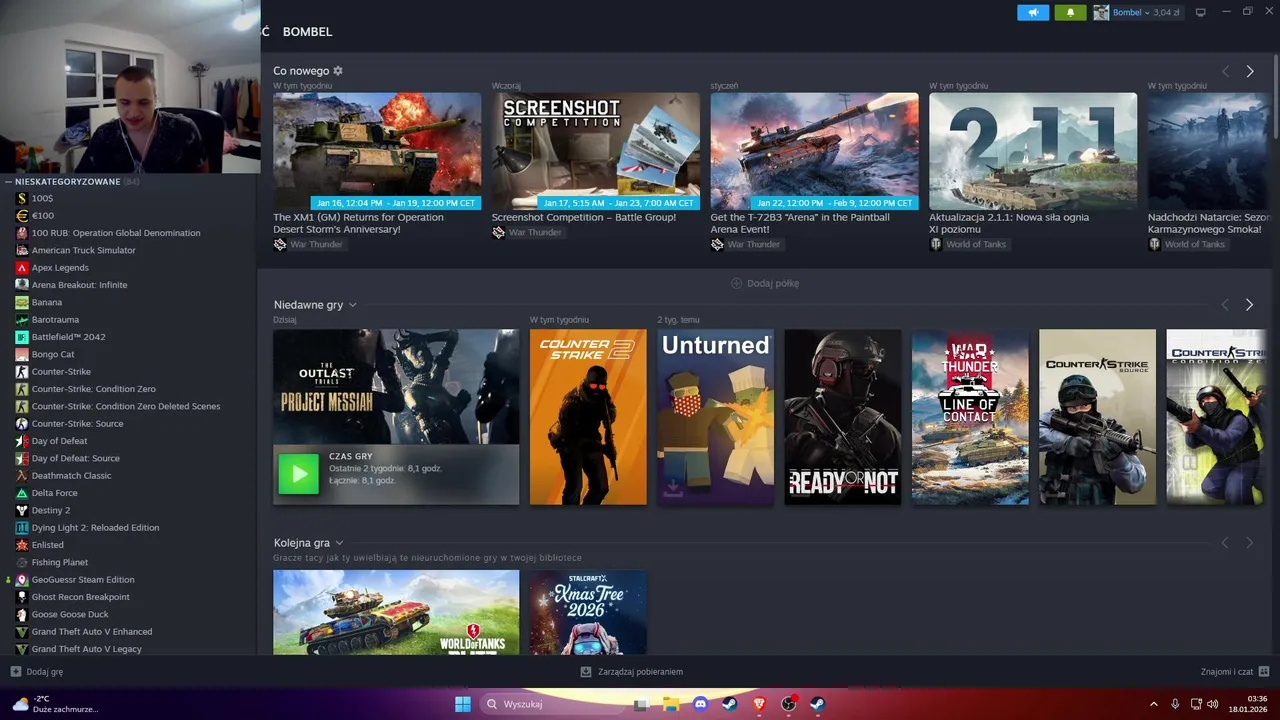Select Goose Goose Duck in library

pos(70,614)
